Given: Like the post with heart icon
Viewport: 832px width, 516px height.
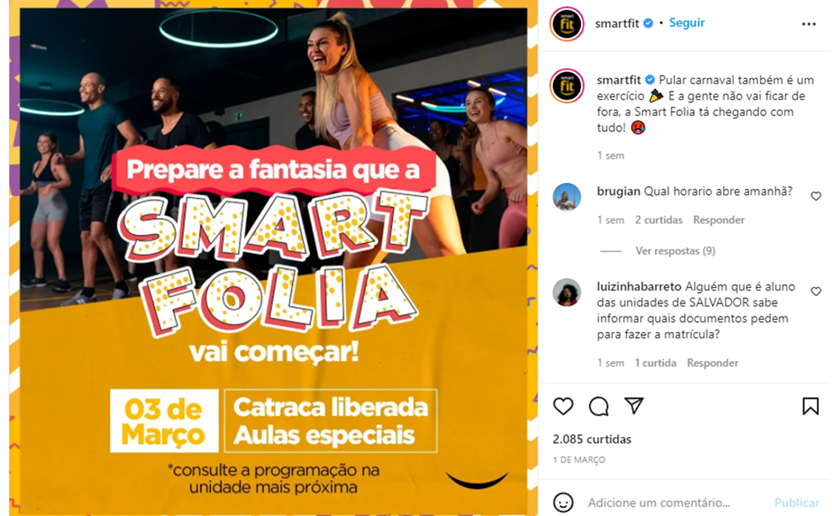Looking at the screenshot, I should click(x=563, y=407).
